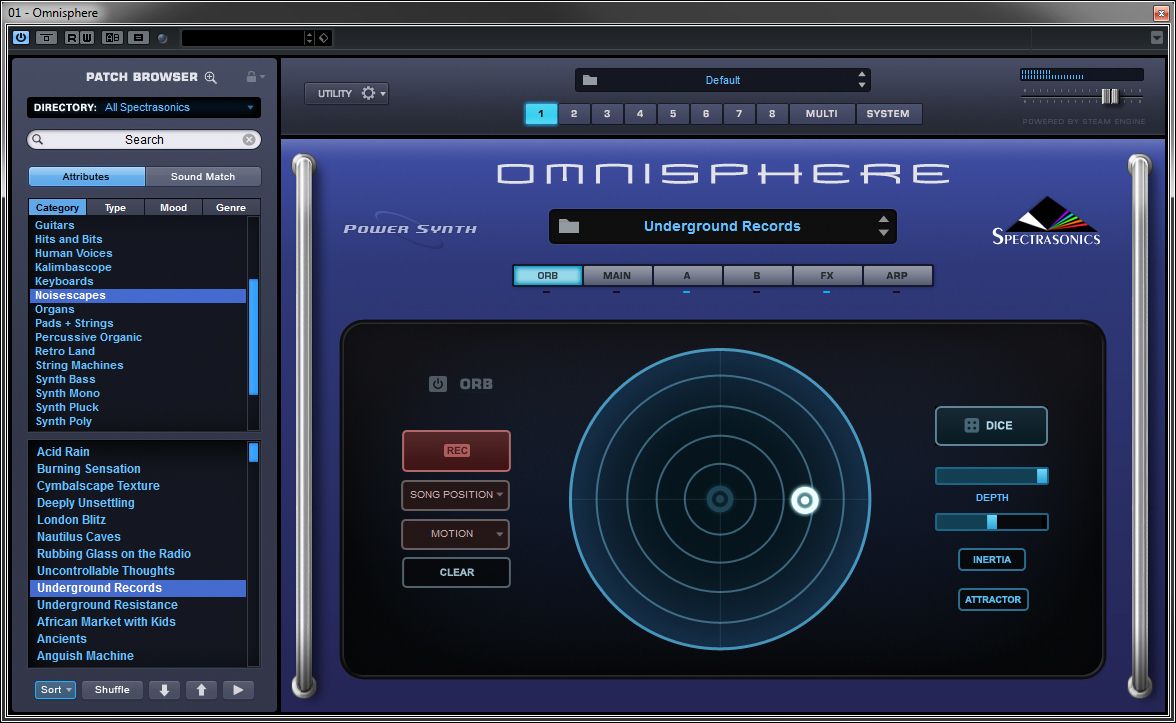Step to previous patch with up arrow
1176x723 pixels.
[x=201, y=690]
